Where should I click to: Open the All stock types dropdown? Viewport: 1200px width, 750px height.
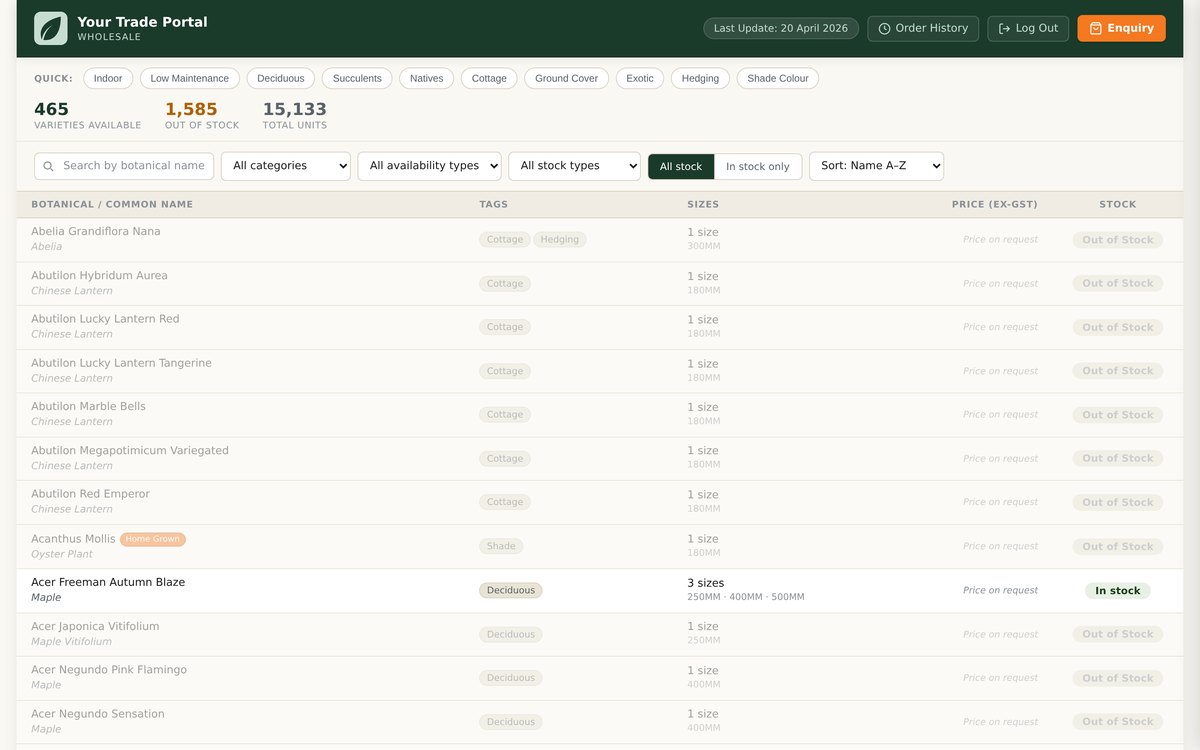click(x=575, y=166)
